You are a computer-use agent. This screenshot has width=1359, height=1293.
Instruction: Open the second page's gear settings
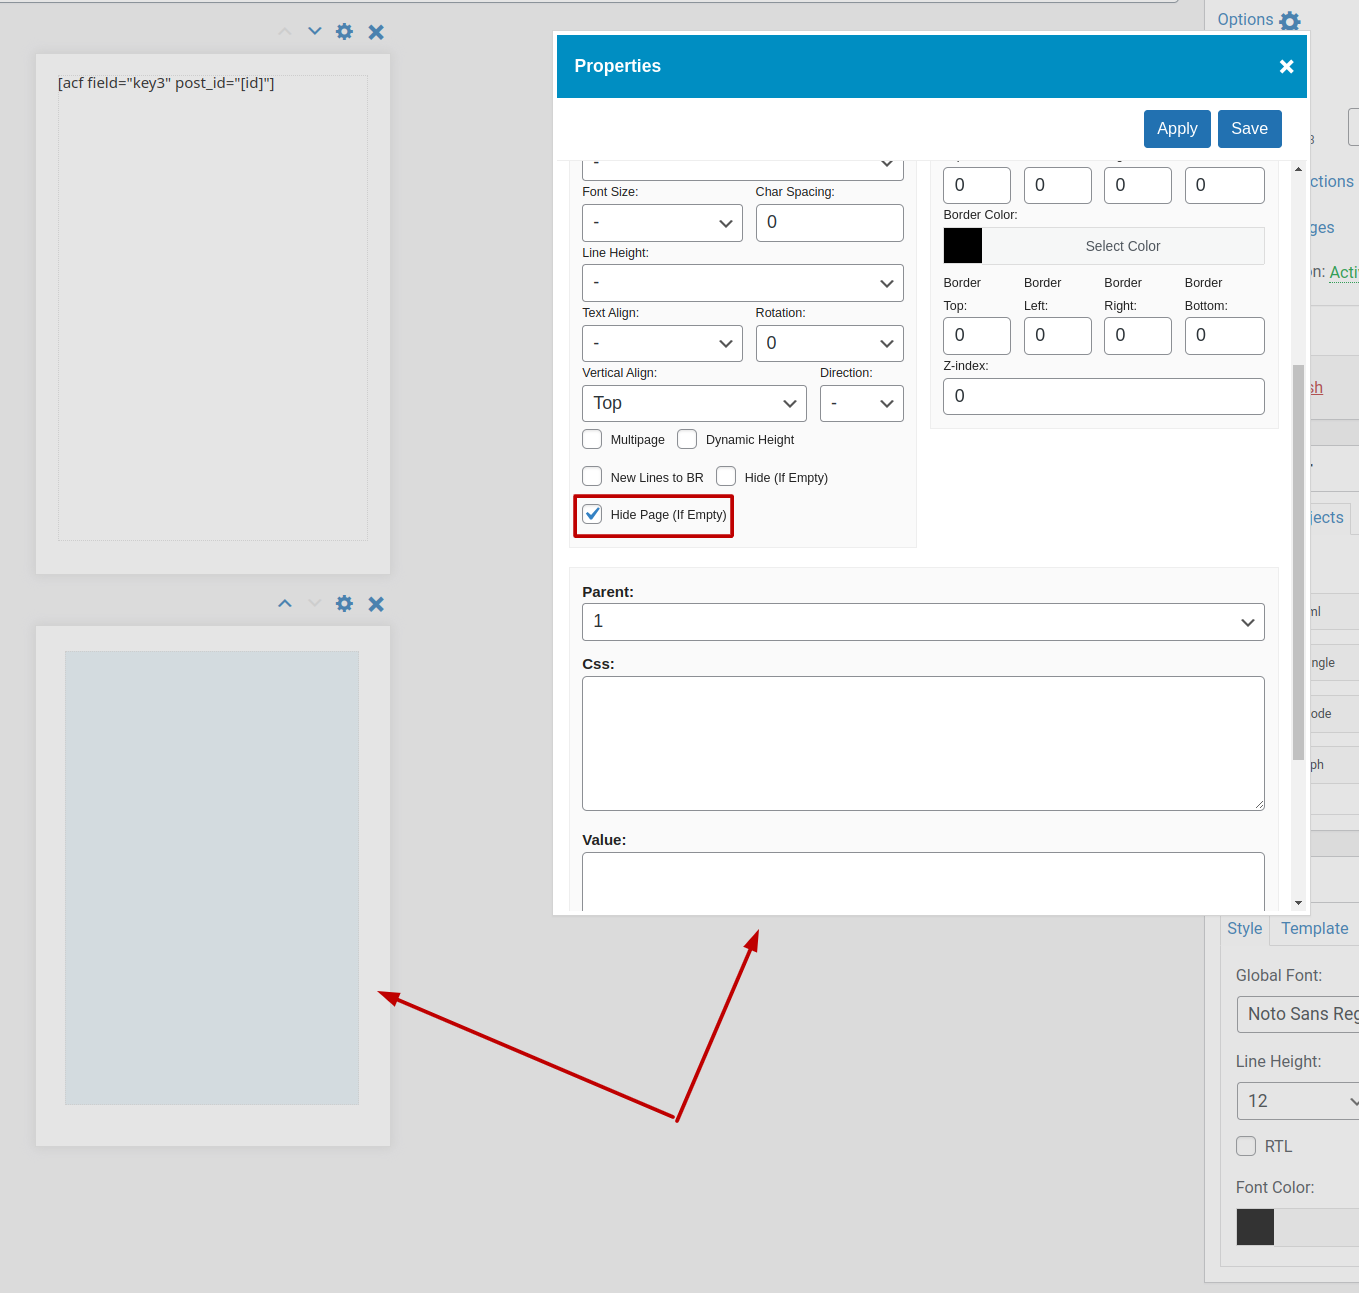pyautogui.click(x=344, y=604)
